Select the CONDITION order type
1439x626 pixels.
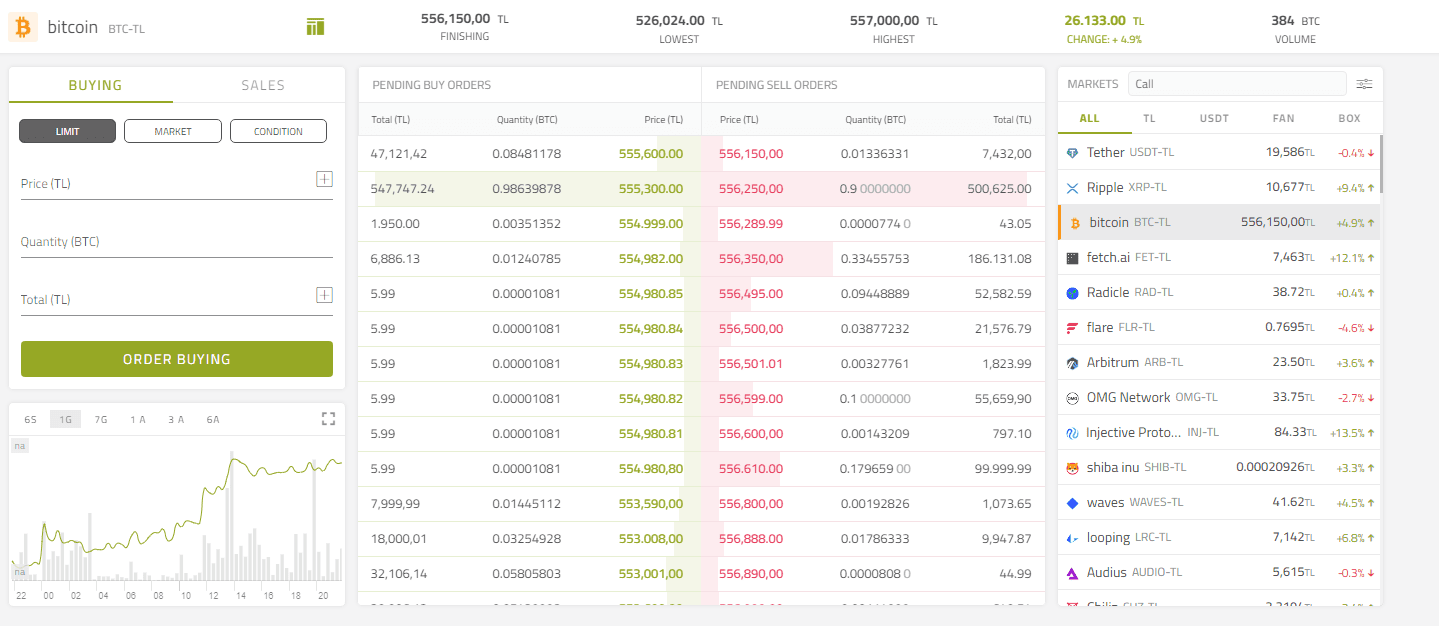coord(278,131)
